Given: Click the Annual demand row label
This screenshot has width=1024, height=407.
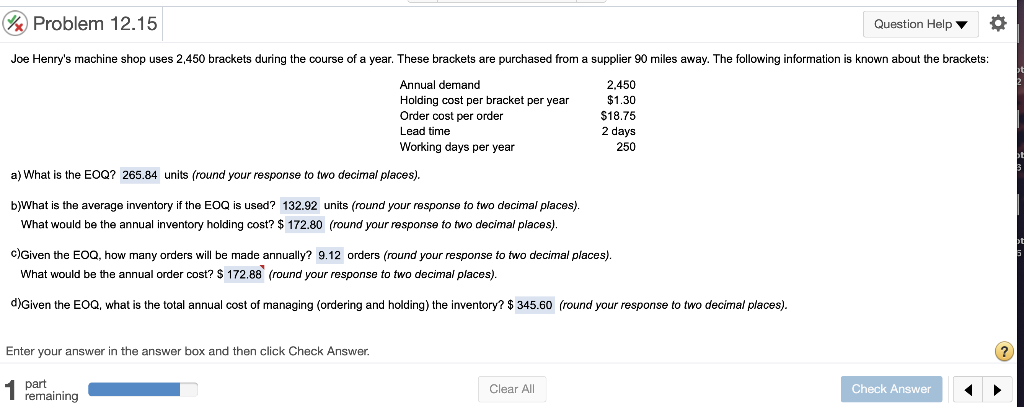Looking at the screenshot, I should 440,85.
